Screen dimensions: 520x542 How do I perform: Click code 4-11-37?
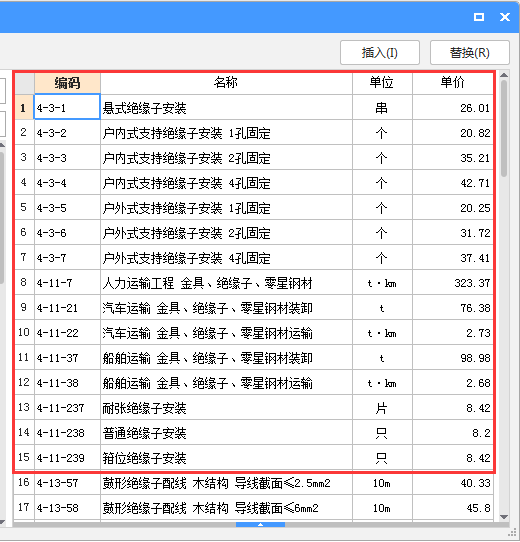click(x=58, y=358)
